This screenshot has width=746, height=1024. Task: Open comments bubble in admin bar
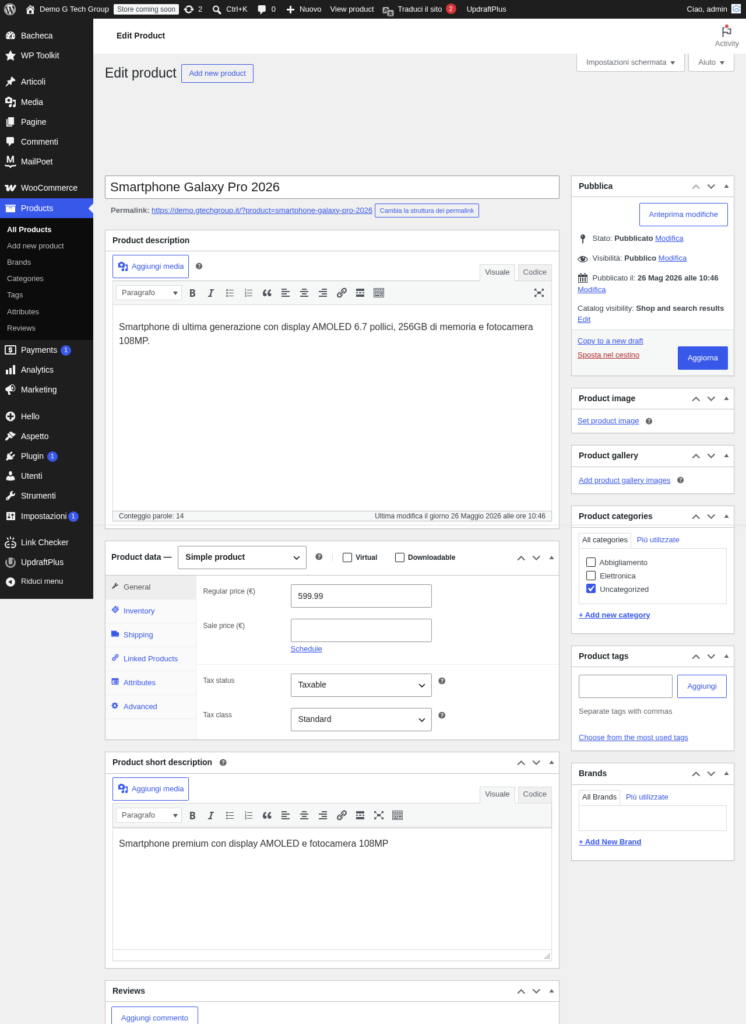coord(266,9)
